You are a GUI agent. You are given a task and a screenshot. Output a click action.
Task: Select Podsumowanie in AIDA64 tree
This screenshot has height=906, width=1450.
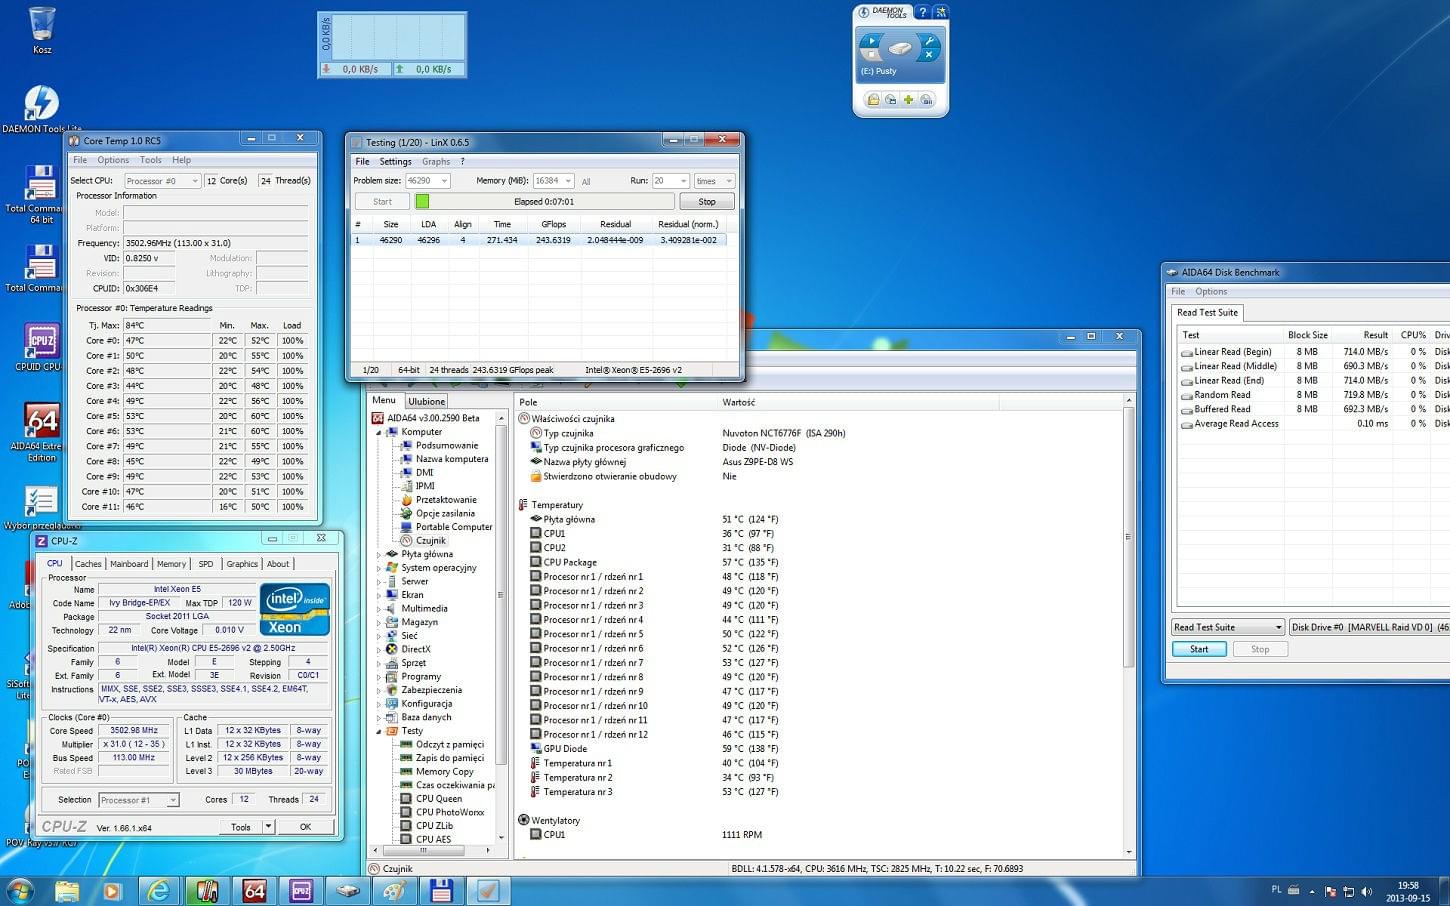tap(446, 445)
